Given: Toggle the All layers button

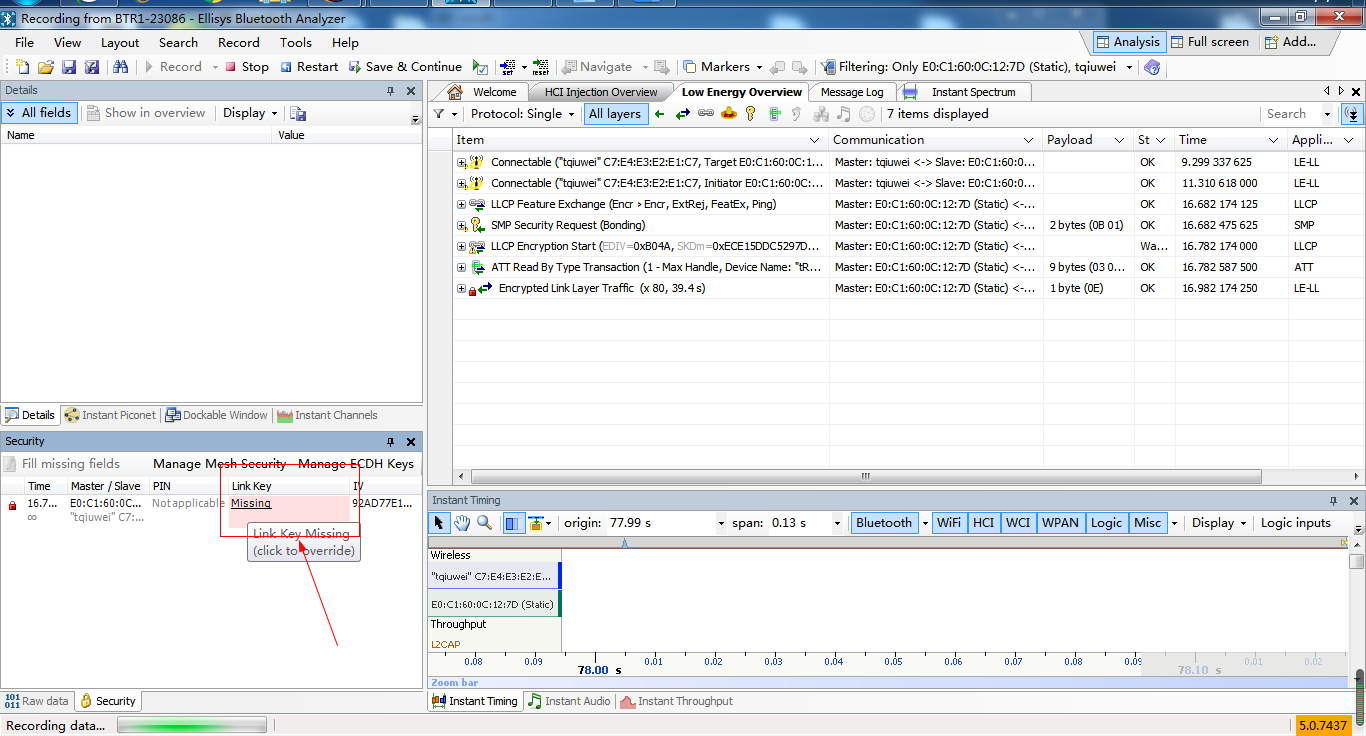Looking at the screenshot, I should tap(615, 114).
